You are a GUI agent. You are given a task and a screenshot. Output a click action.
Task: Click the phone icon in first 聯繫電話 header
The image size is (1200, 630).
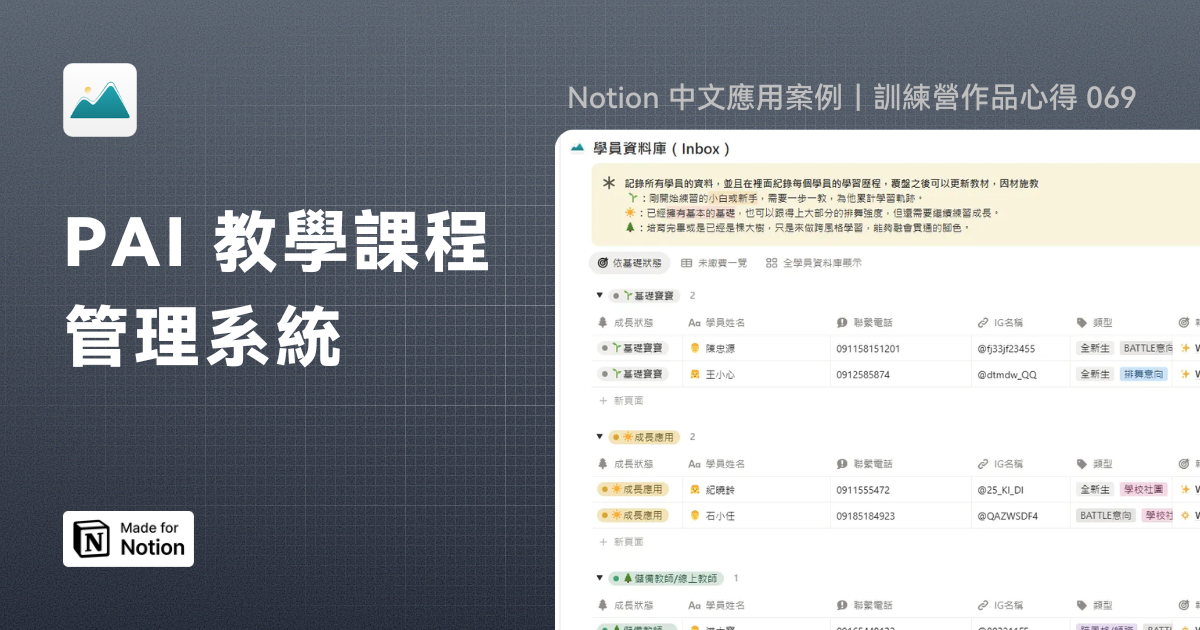coord(842,322)
